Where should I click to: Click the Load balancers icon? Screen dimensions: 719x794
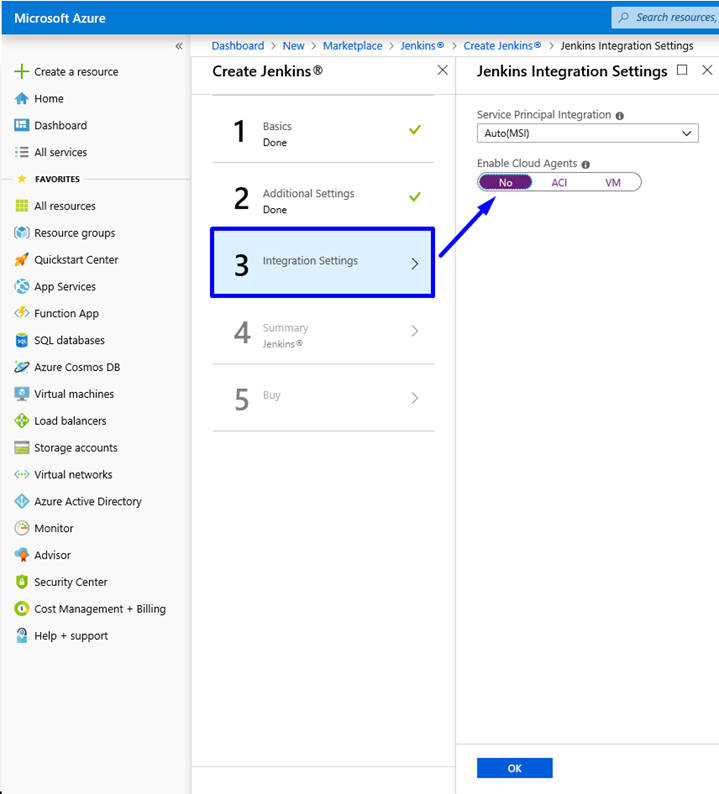[x=21, y=420]
